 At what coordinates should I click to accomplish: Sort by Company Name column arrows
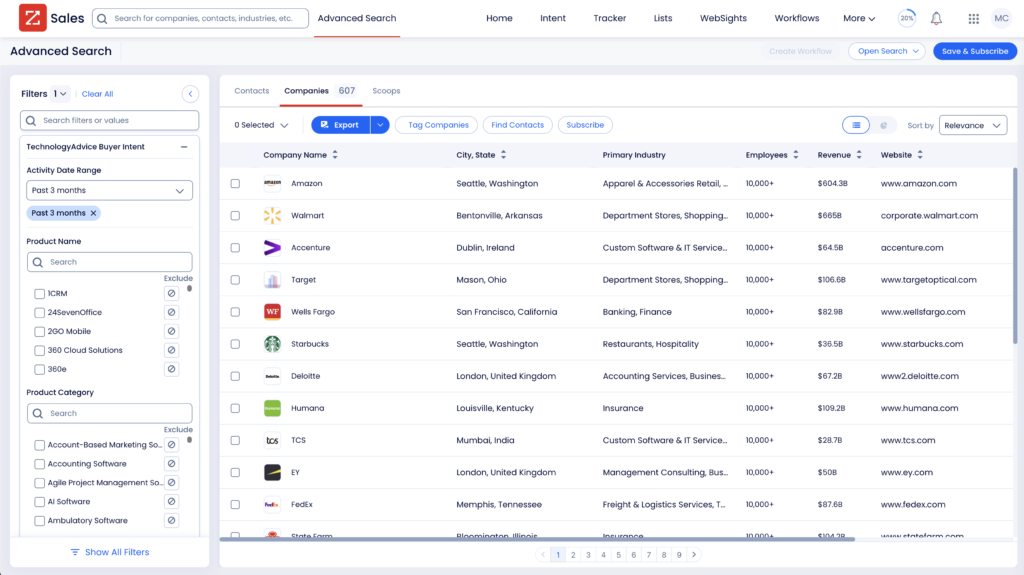335,155
